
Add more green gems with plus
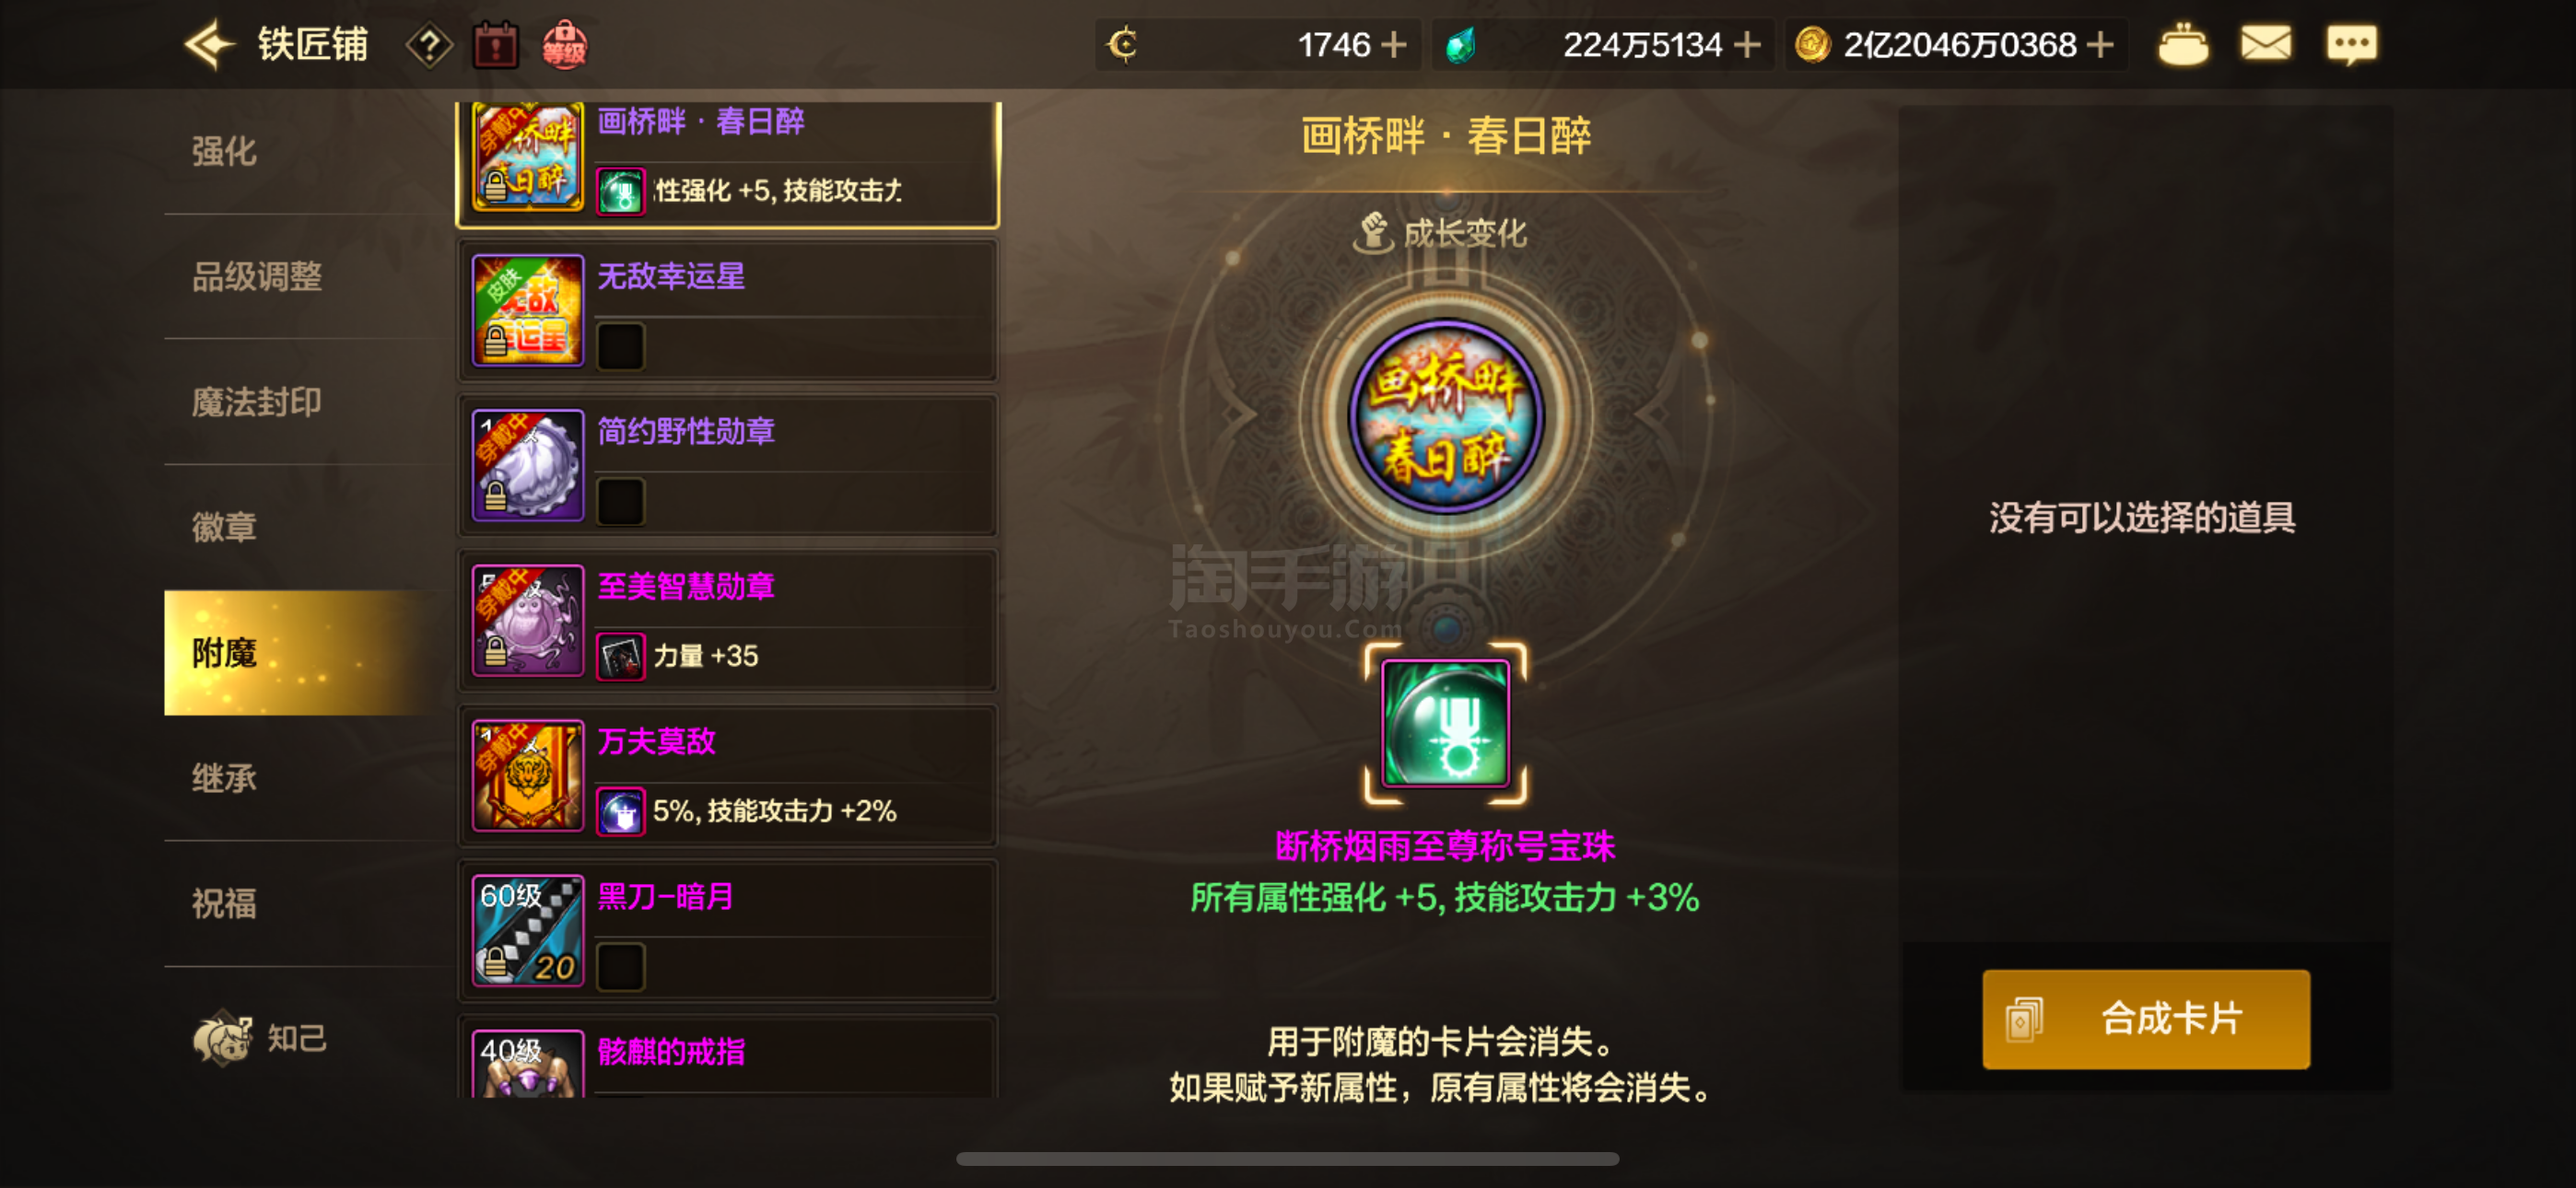(x=1746, y=45)
